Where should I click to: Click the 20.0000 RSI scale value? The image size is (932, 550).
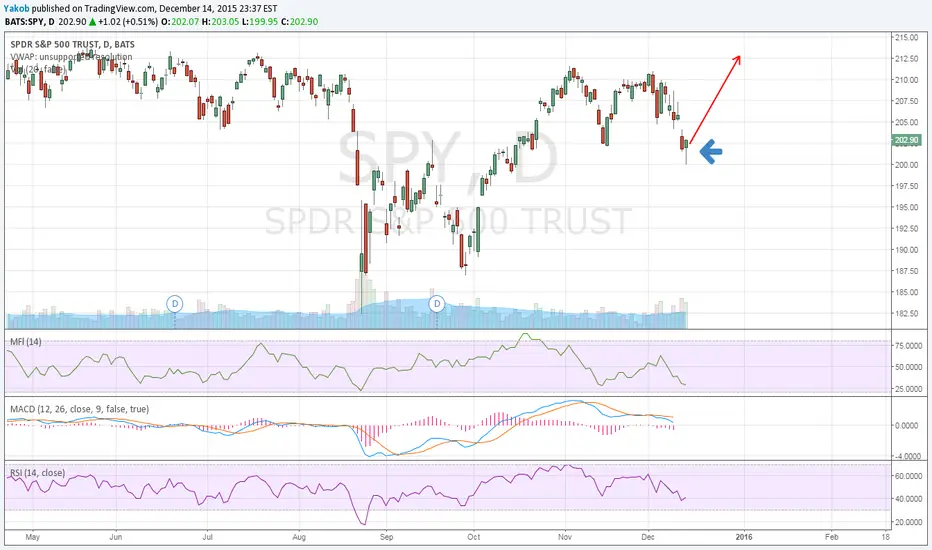pyautogui.click(x=908, y=522)
